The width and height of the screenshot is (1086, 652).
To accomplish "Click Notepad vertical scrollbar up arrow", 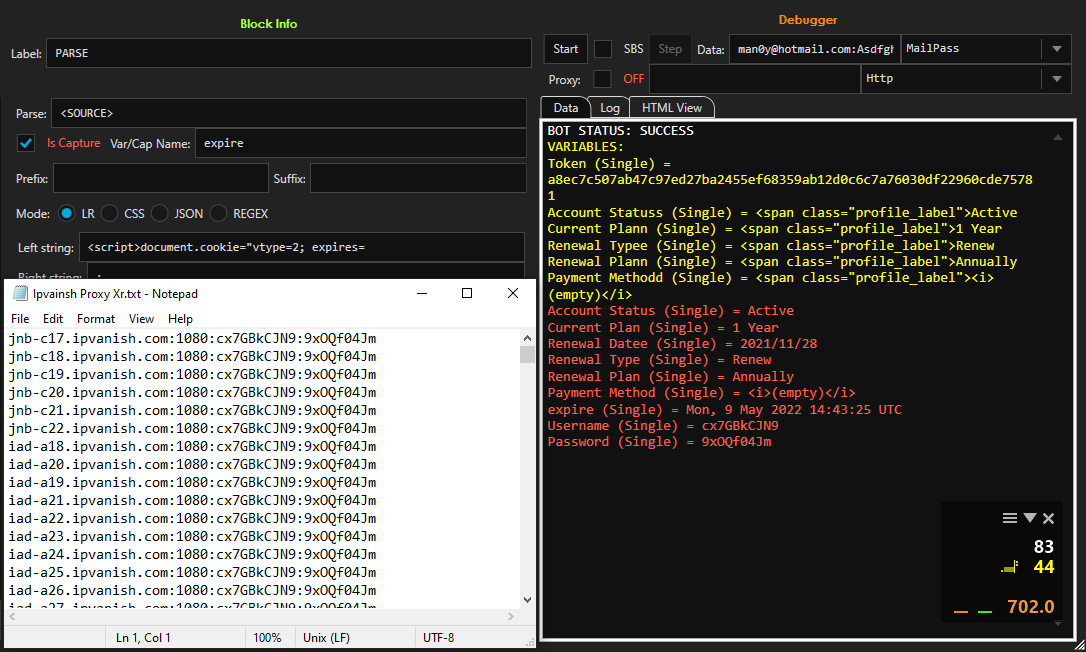I will click(x=527, y=338).
